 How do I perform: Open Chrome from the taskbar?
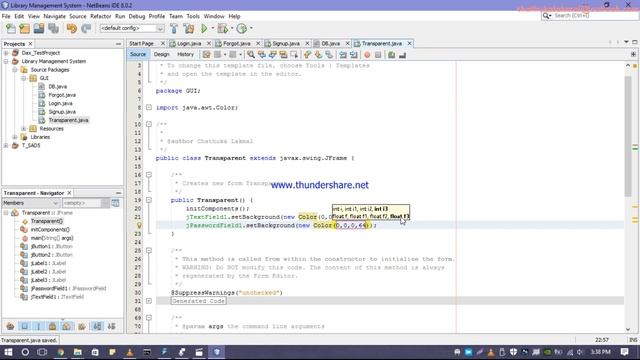tap(60, 352)
